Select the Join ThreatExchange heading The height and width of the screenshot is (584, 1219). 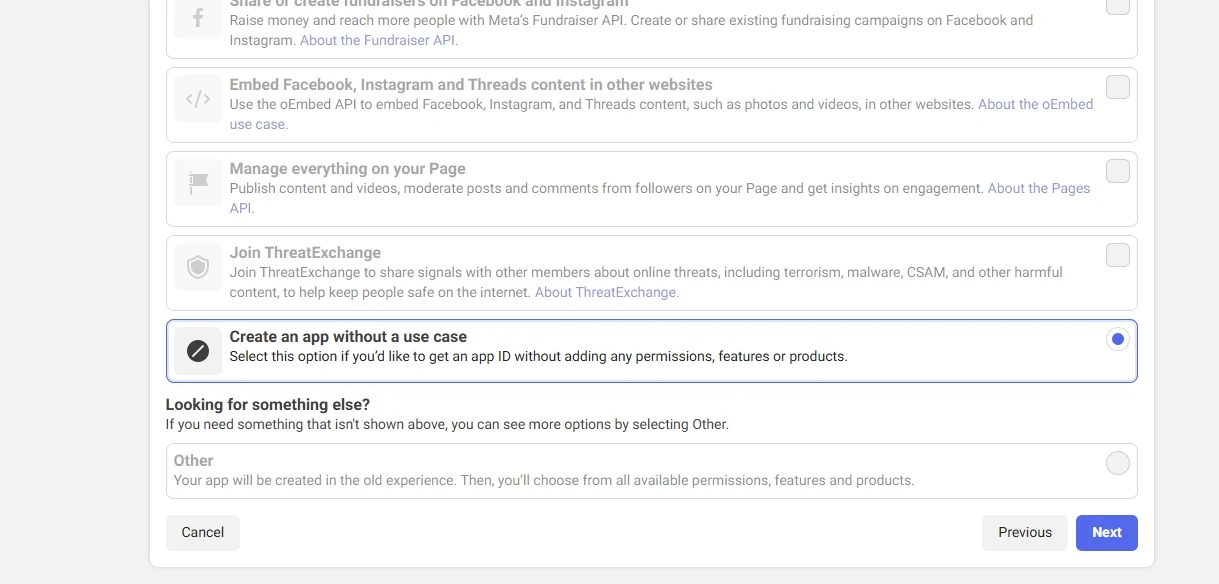coord(305,253)
